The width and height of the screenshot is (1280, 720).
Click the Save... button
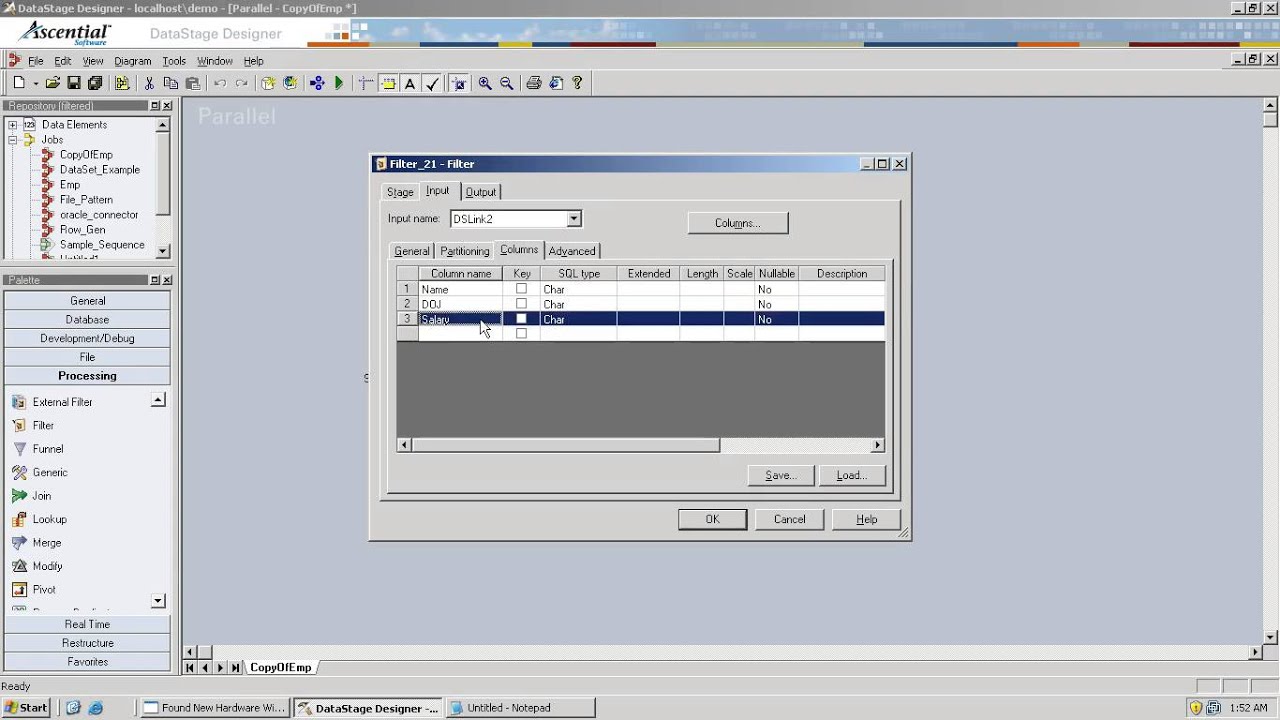781,475
